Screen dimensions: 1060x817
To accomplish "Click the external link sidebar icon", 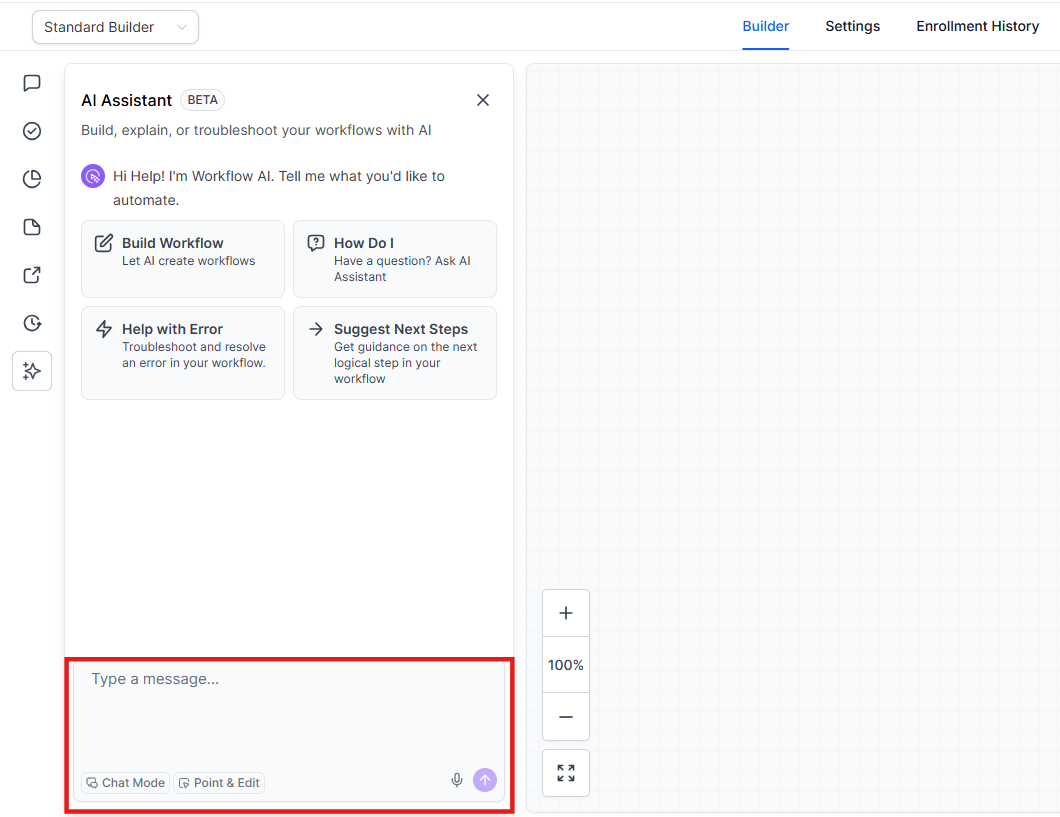I will pyautogui.click(x=32, y=275).
